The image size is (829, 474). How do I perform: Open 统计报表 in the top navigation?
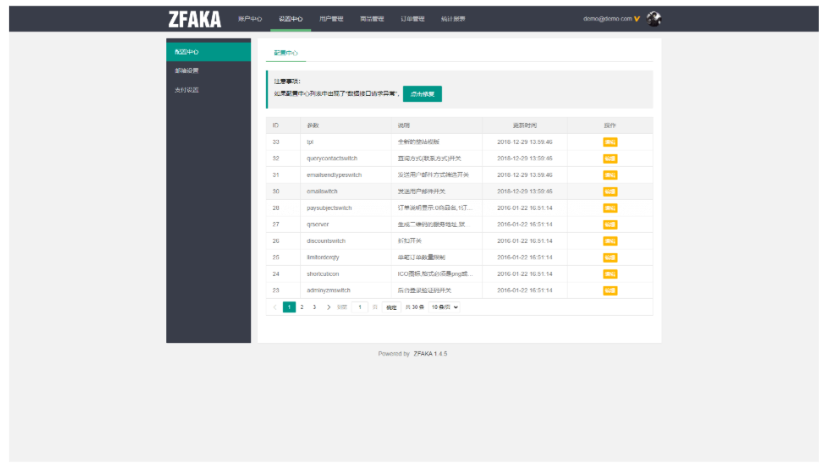[x=453, y=18]
